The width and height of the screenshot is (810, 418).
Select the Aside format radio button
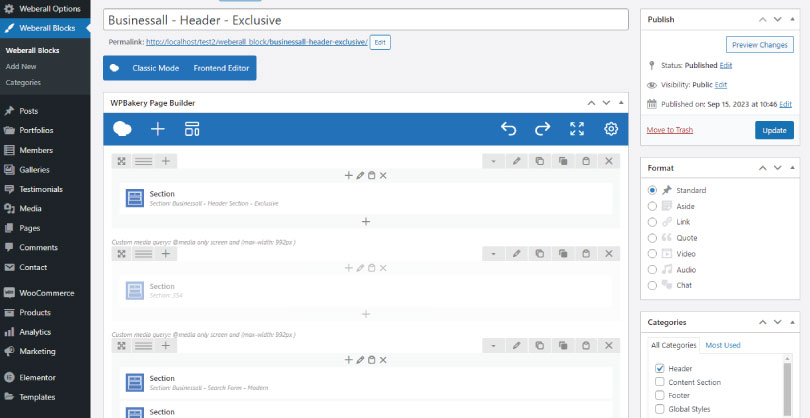(652, 205)
